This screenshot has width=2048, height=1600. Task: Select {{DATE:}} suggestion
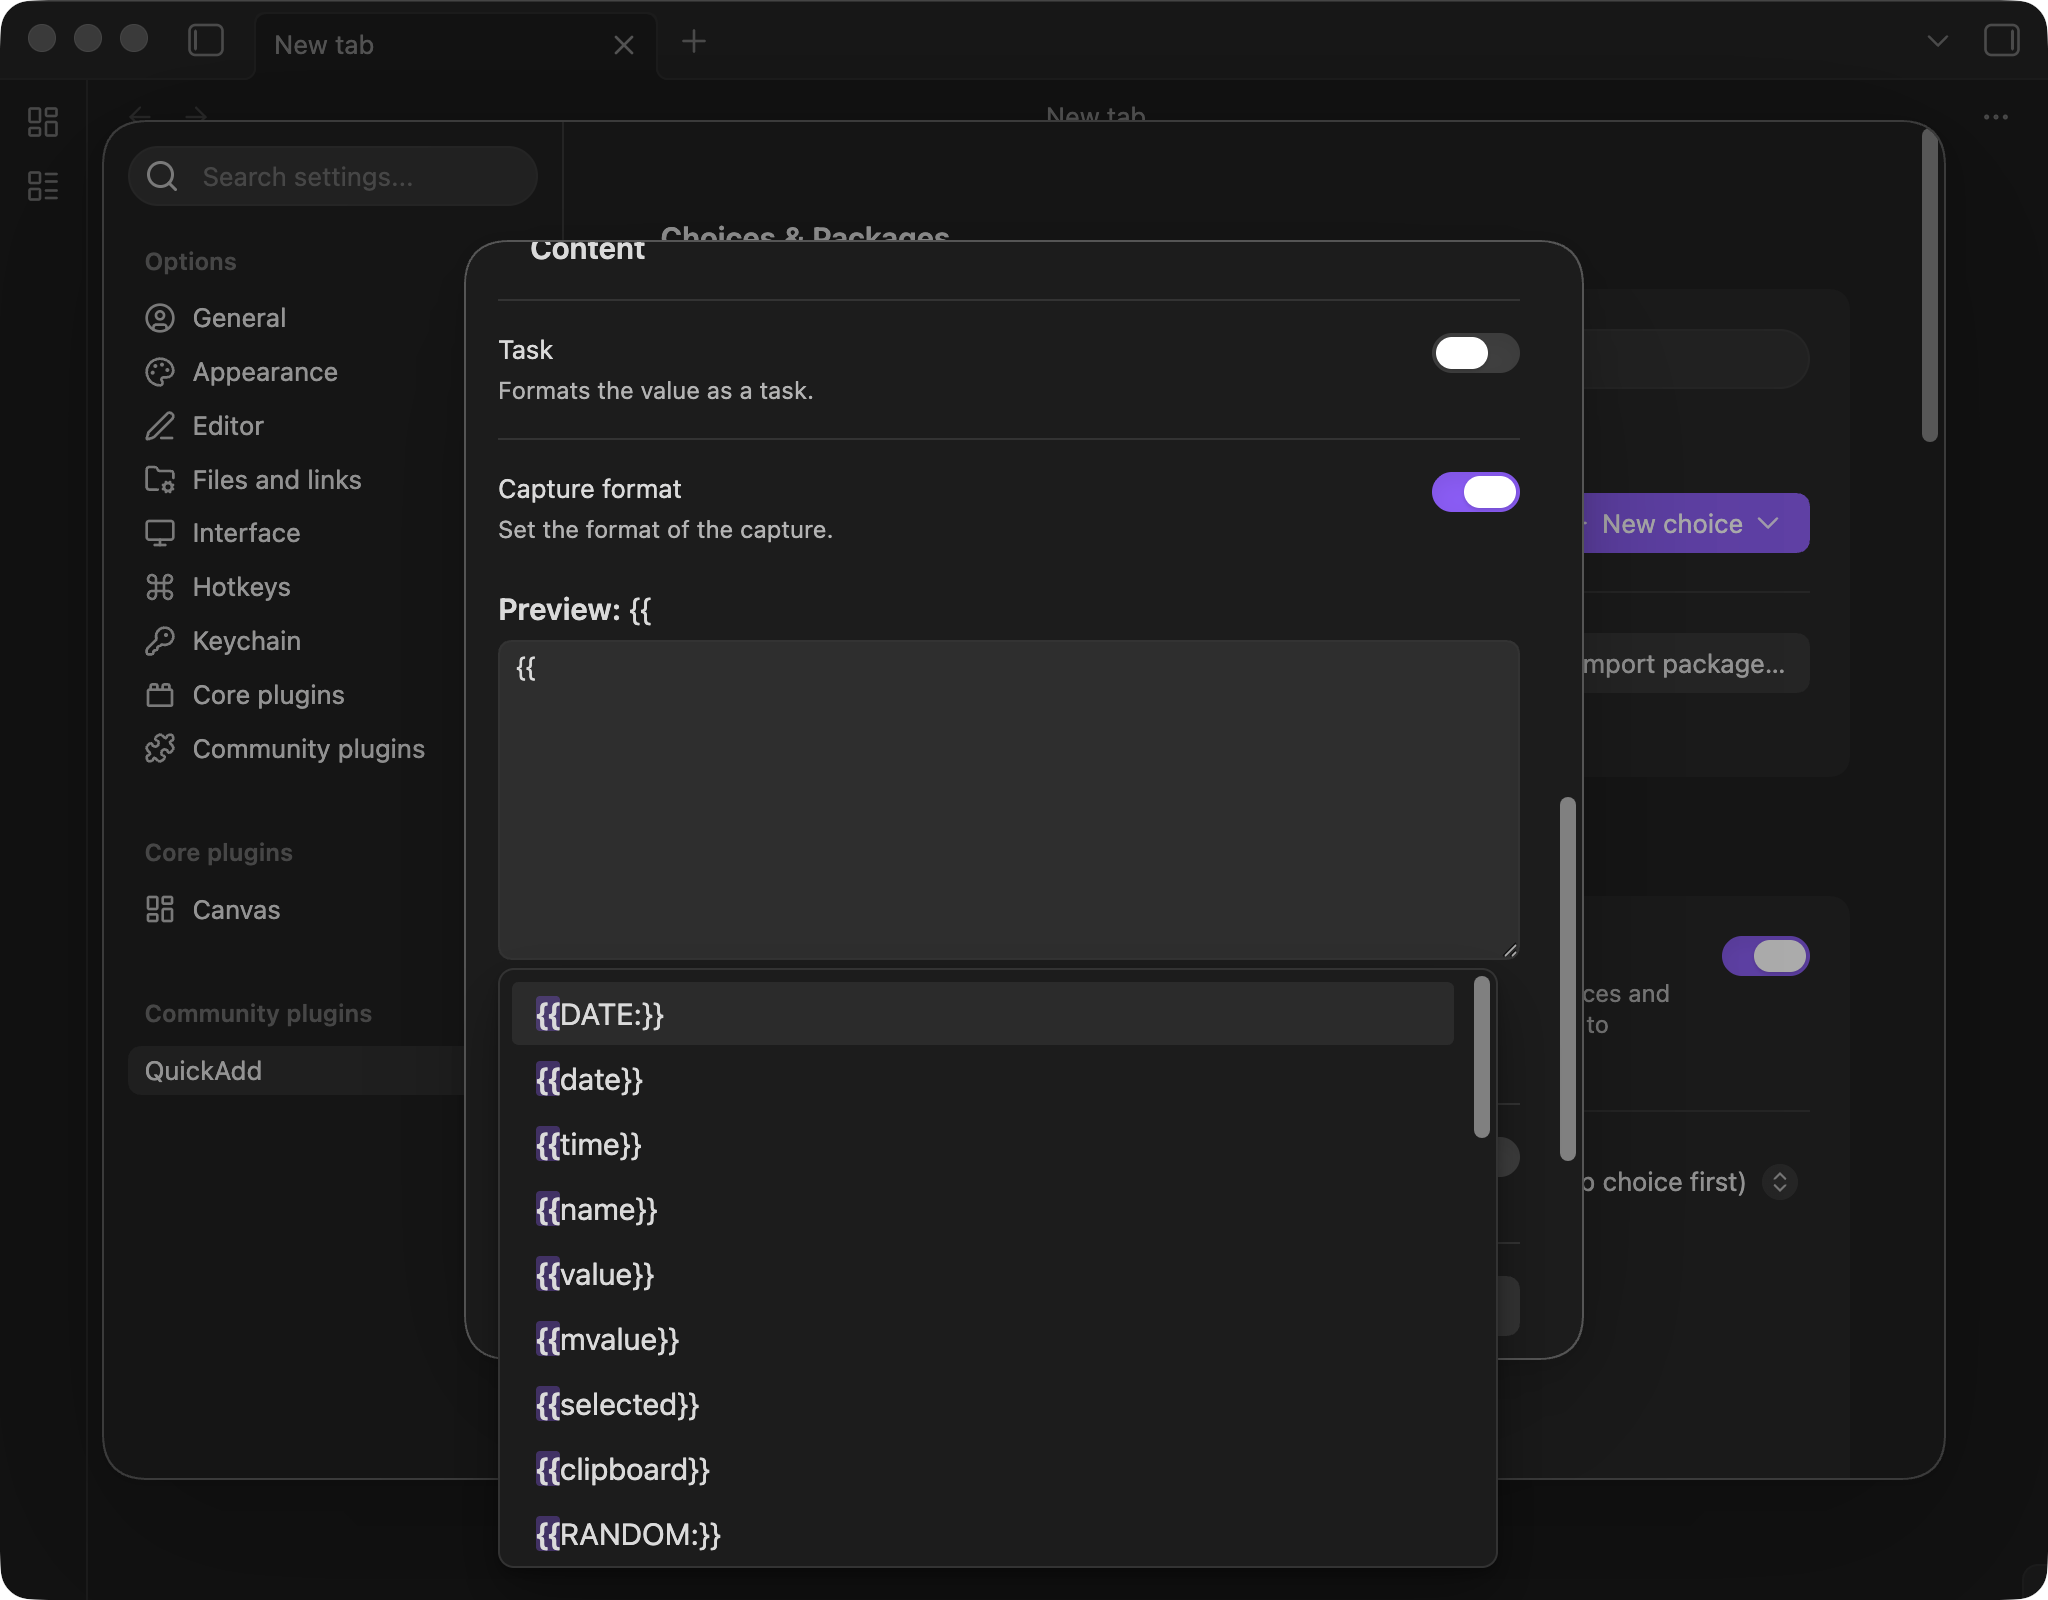[x=983, y=1014]
